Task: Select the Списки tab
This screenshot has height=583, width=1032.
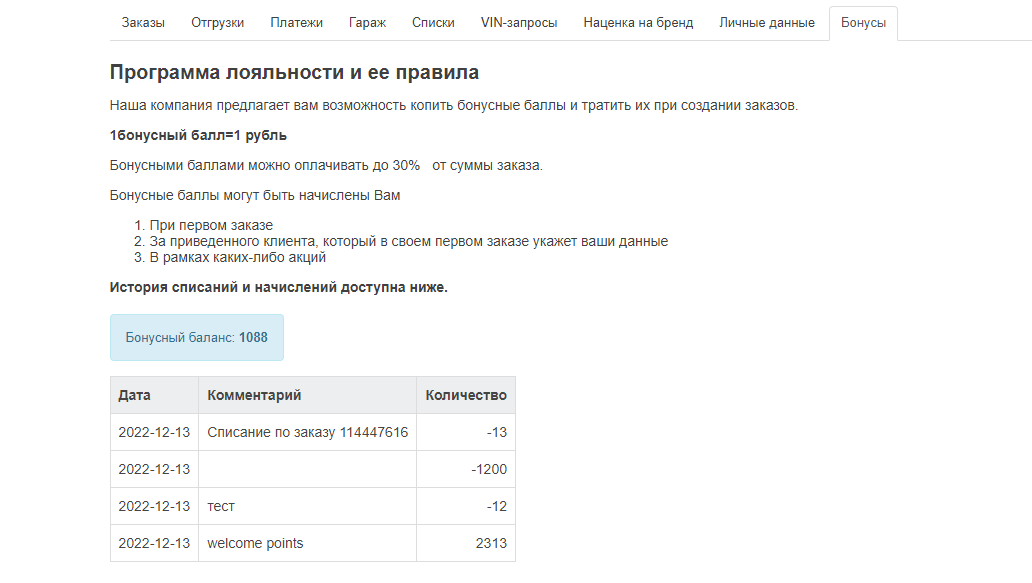Action: pos(433,23)
